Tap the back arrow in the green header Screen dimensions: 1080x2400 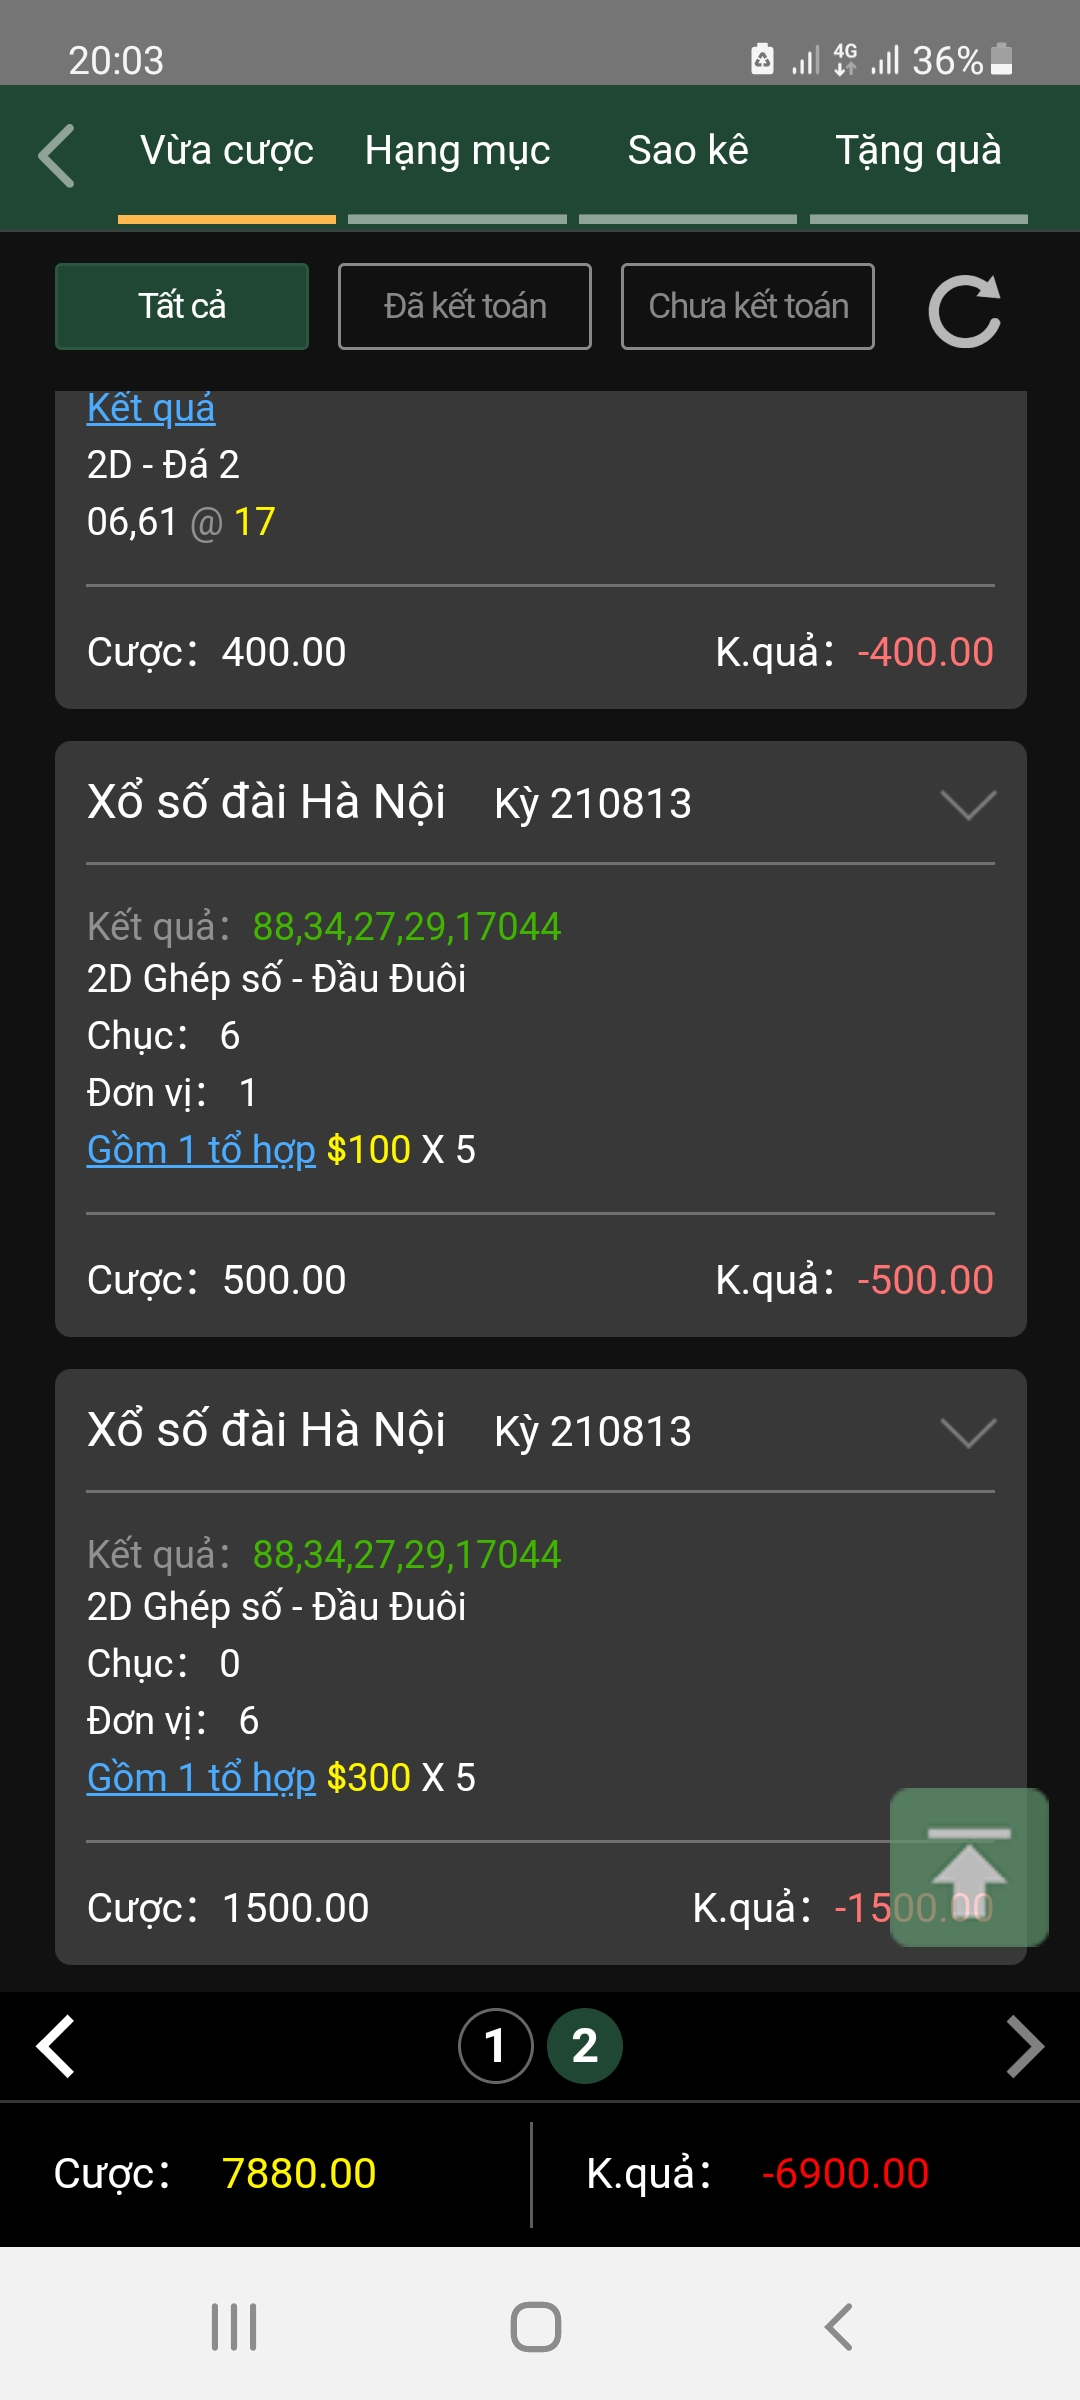[x=56, y=156]
